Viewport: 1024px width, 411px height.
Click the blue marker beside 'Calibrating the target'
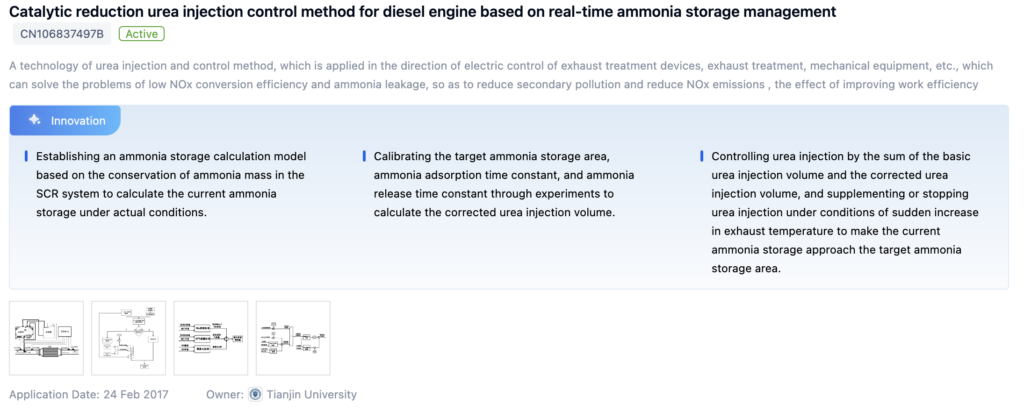click(364, 157)
